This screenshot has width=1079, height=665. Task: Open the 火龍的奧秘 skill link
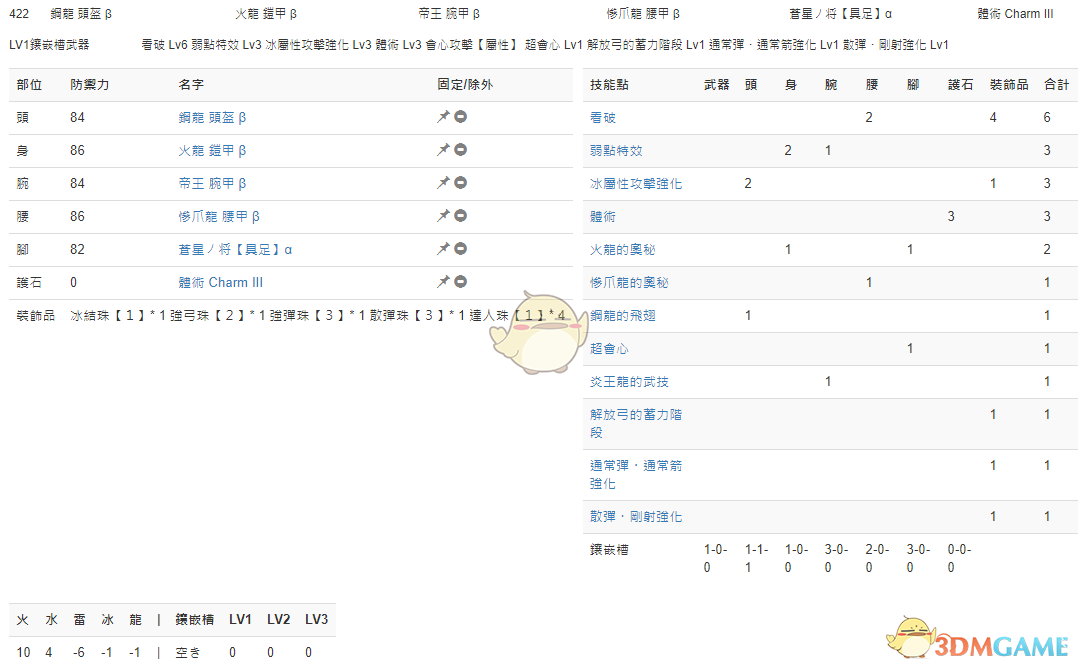[x=623, y=250]
